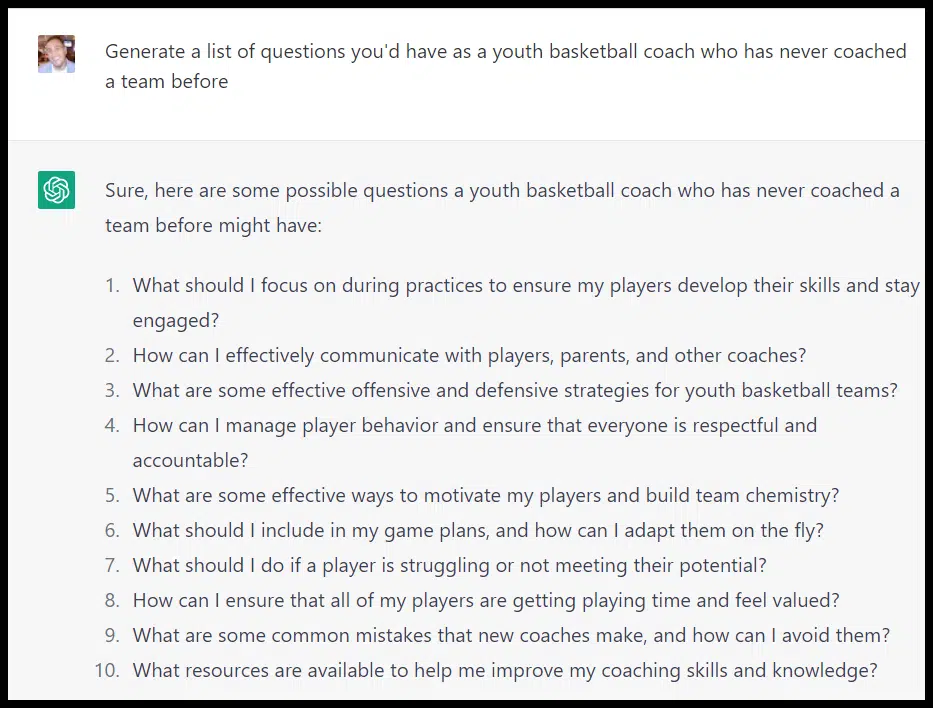Select the common mistakes new coaches question
Image resolution: width=933 pixels, height=708 pixels.
pyautogui.click(x=511, y=635)
